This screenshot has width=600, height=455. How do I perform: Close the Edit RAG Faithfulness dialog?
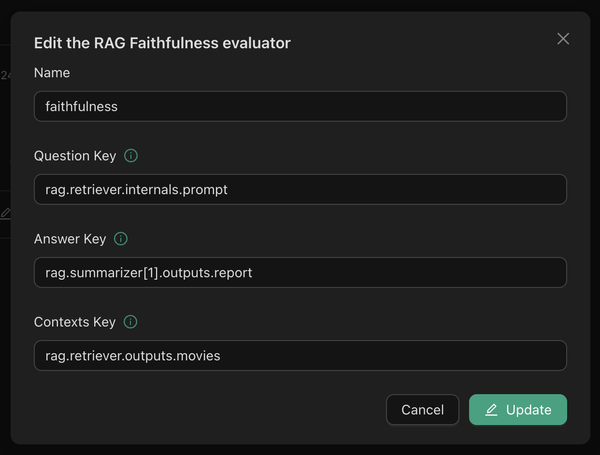point(563,39)
